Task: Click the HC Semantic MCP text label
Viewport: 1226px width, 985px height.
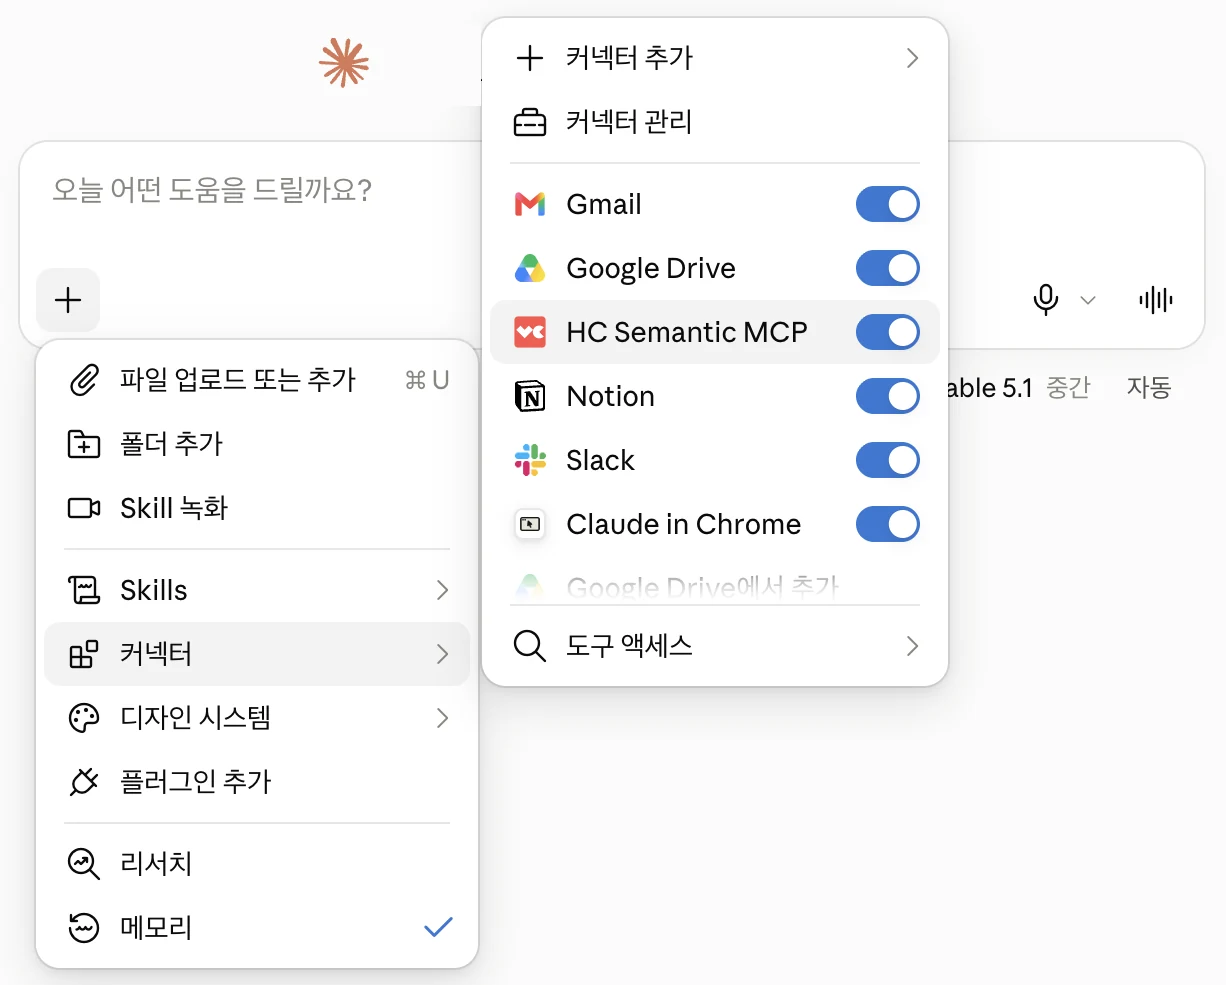Action: tap(687, 332)
